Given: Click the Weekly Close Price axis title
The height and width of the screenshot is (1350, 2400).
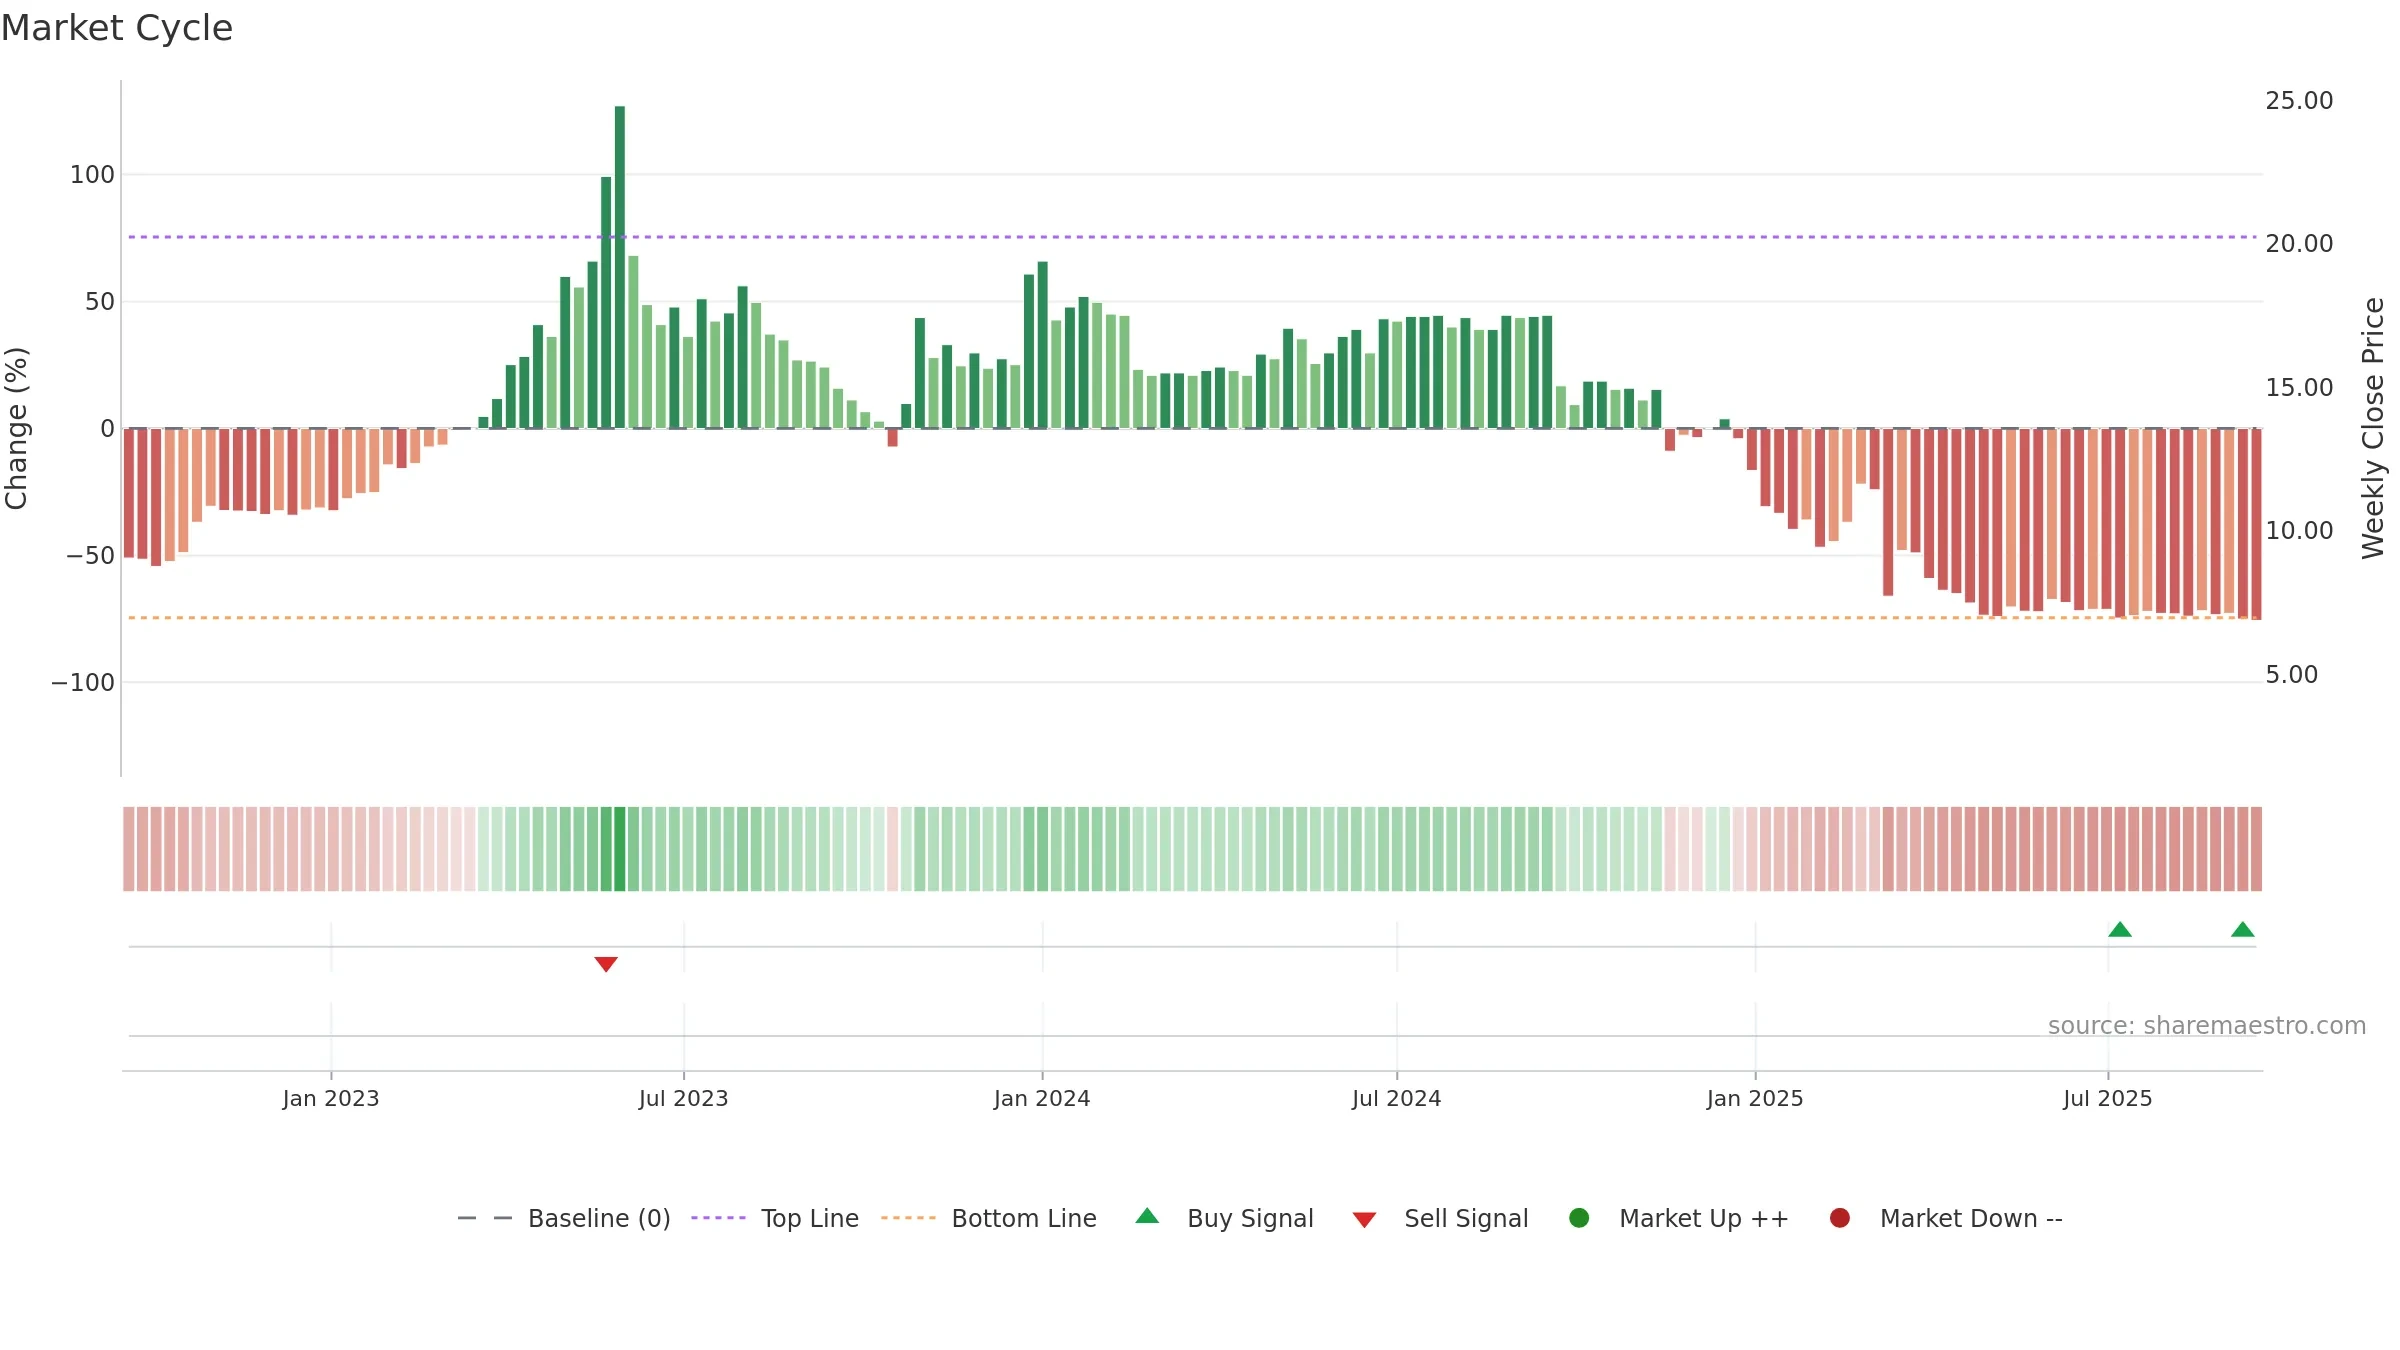Looking at the screenshot, I should [2373, 428].
